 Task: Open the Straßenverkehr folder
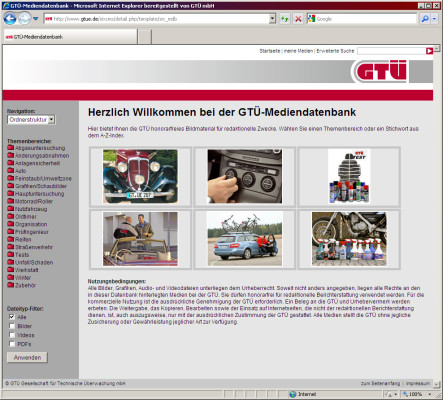click(x=30, y=247)
